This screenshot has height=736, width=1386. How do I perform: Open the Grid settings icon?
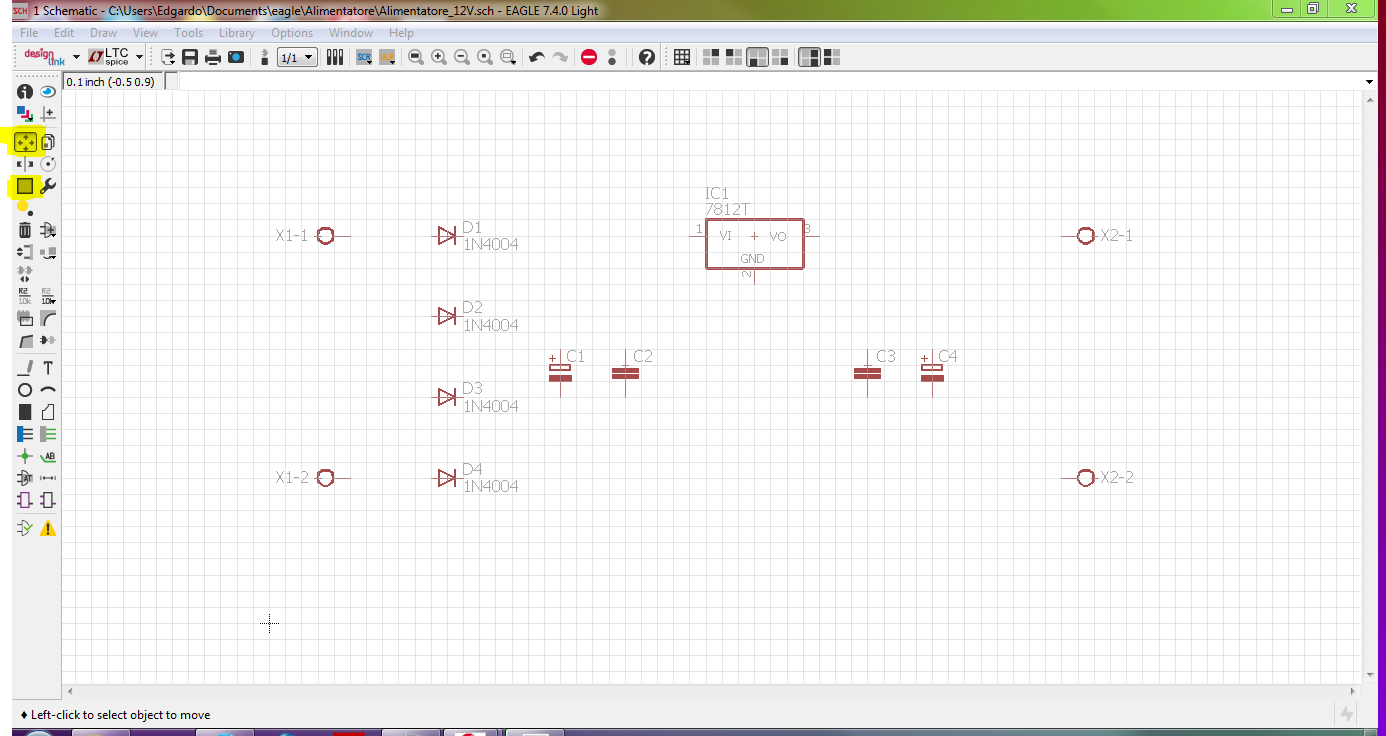click(682, 57)
